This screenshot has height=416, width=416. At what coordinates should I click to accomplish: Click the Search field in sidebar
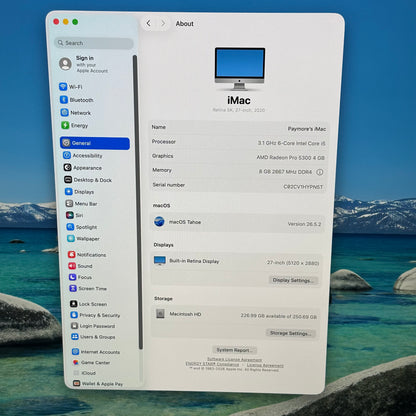(x=94, y=43)
